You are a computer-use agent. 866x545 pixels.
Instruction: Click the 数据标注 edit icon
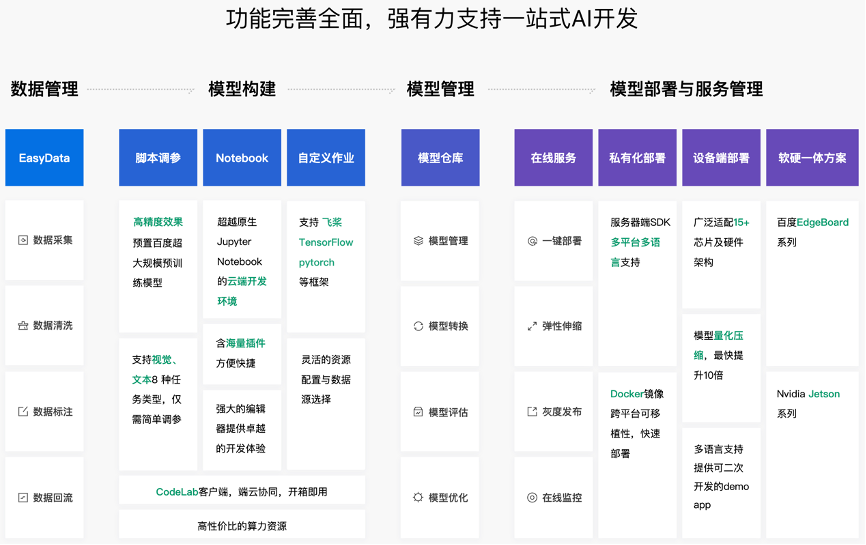tap(23, 411)
